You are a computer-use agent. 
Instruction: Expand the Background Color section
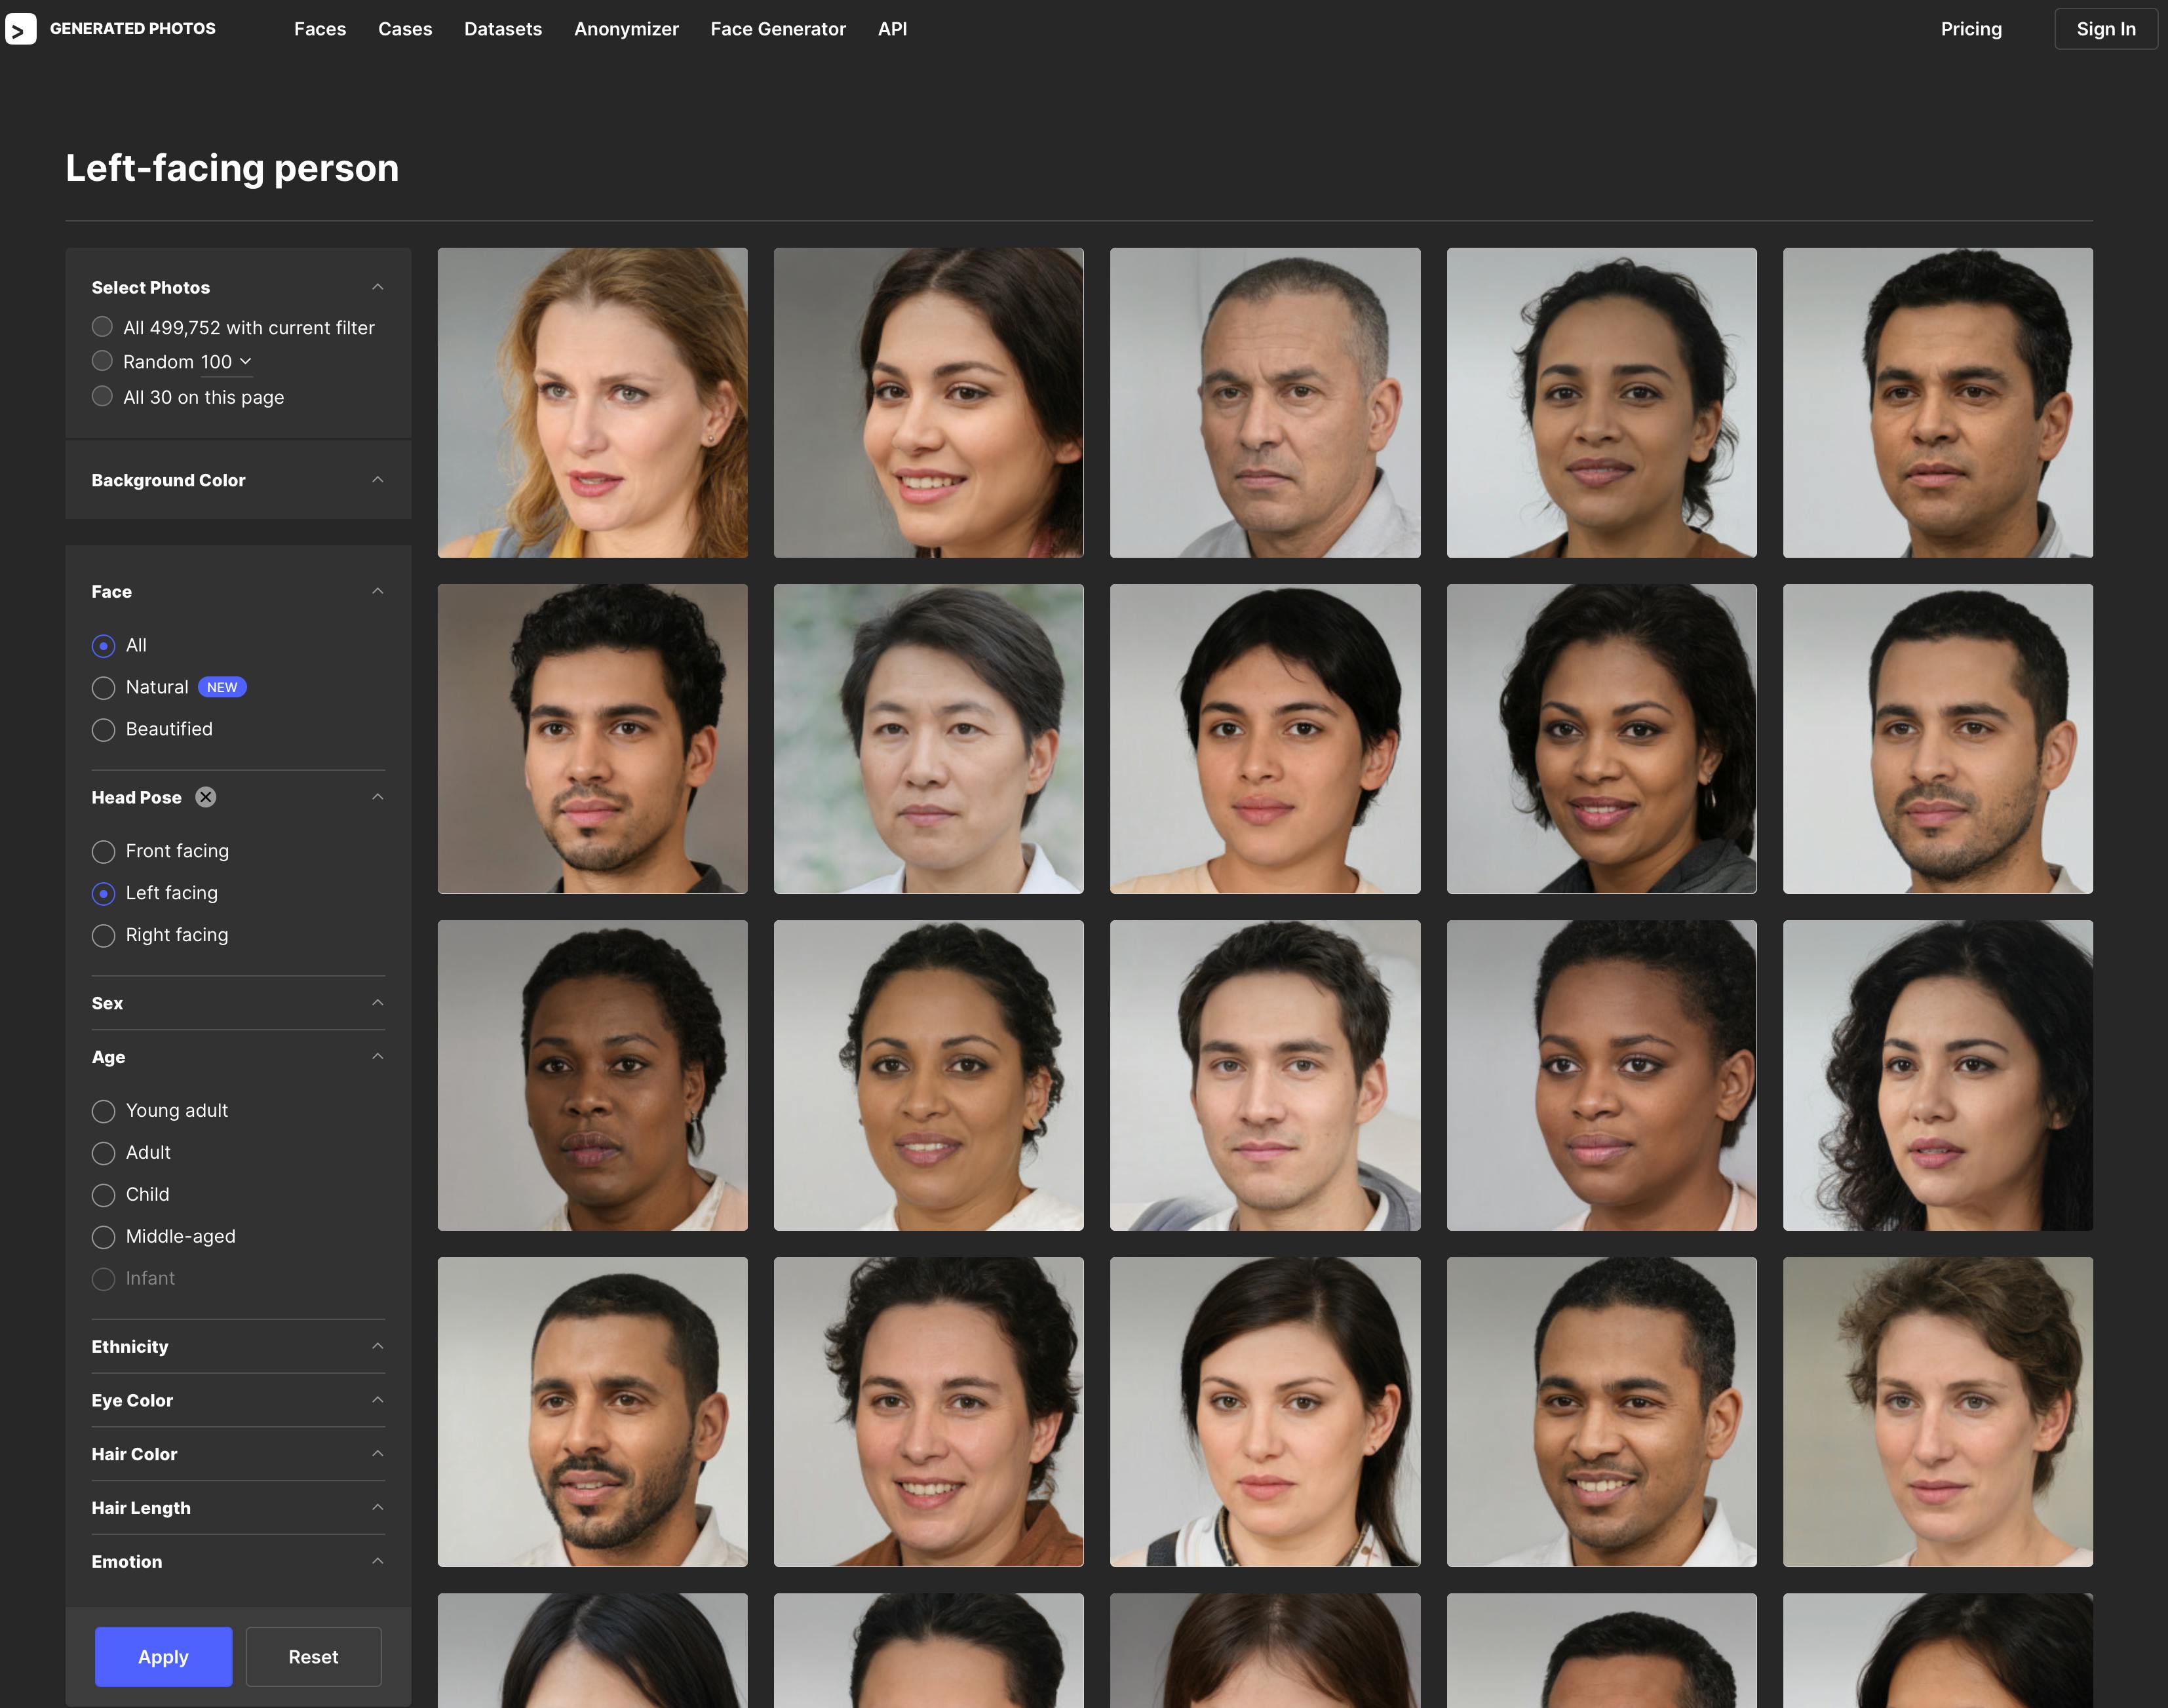click(x=377, y=480)
